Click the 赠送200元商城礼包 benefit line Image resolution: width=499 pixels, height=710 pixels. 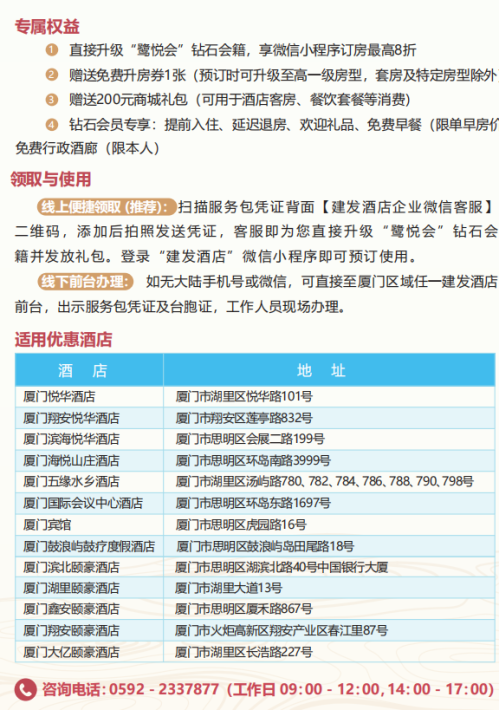point(240,99)
